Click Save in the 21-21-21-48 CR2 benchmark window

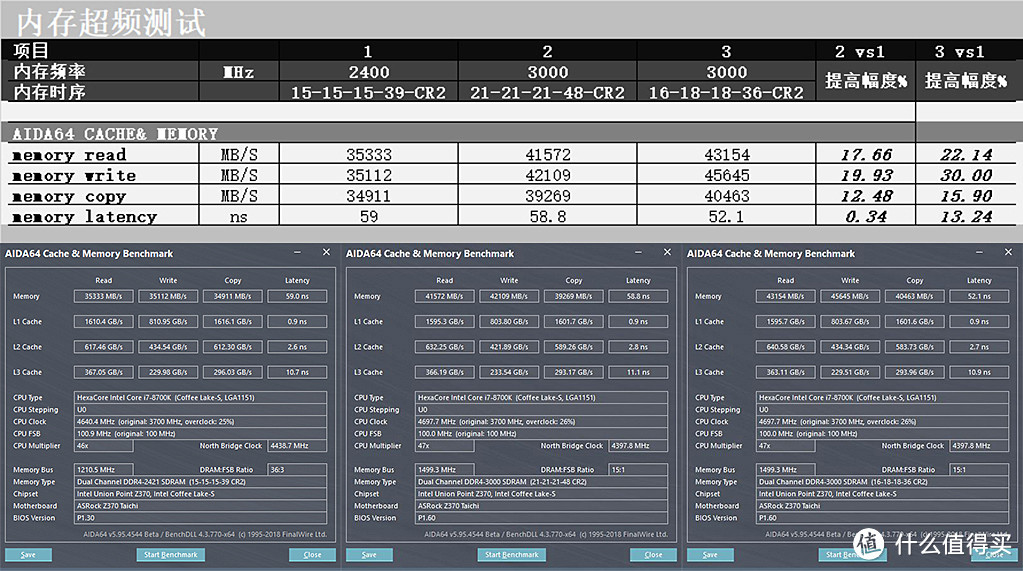369,555
